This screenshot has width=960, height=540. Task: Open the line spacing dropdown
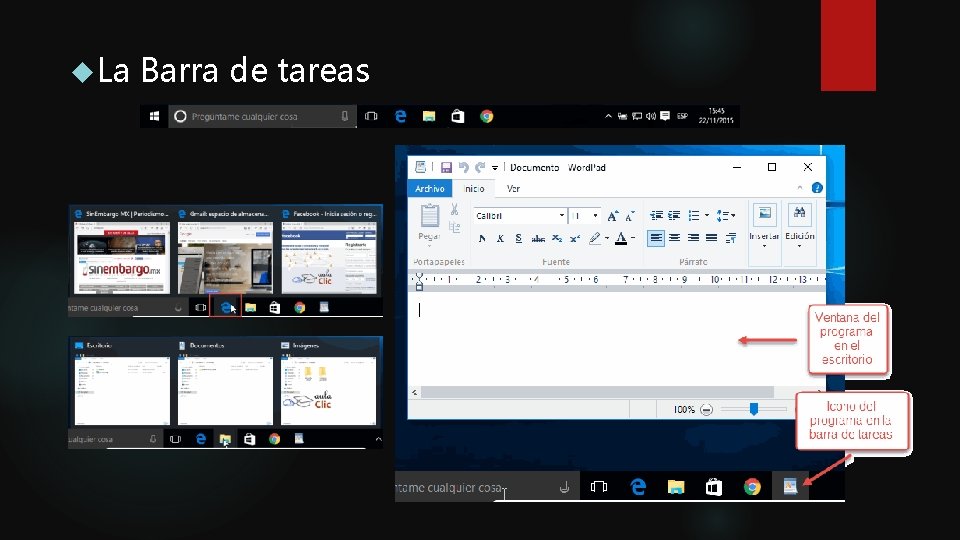pyautogui.click(x=726, y=216)
